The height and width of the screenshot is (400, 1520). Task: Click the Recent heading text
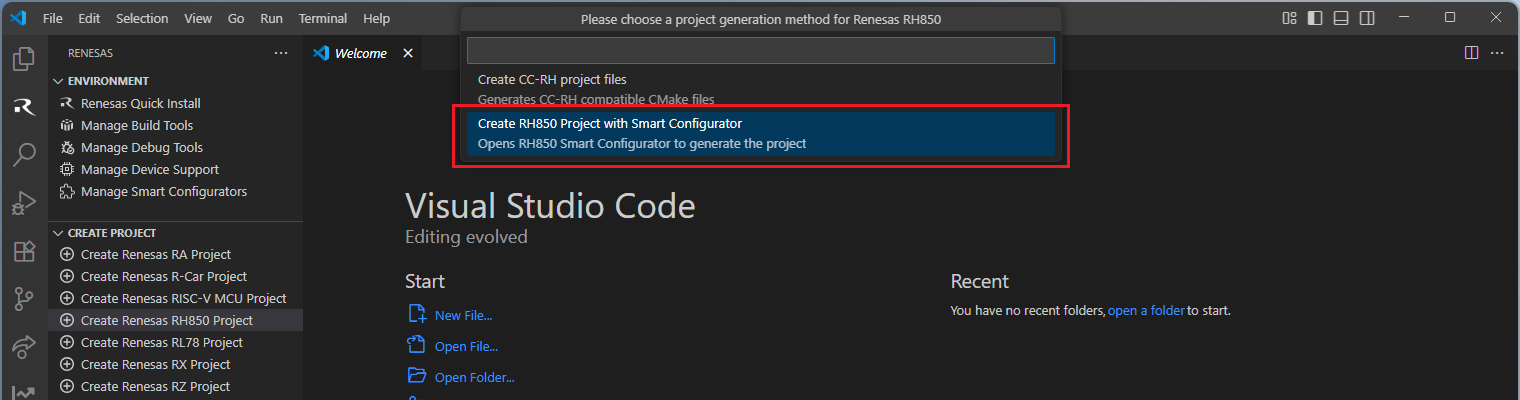[979, 281]
